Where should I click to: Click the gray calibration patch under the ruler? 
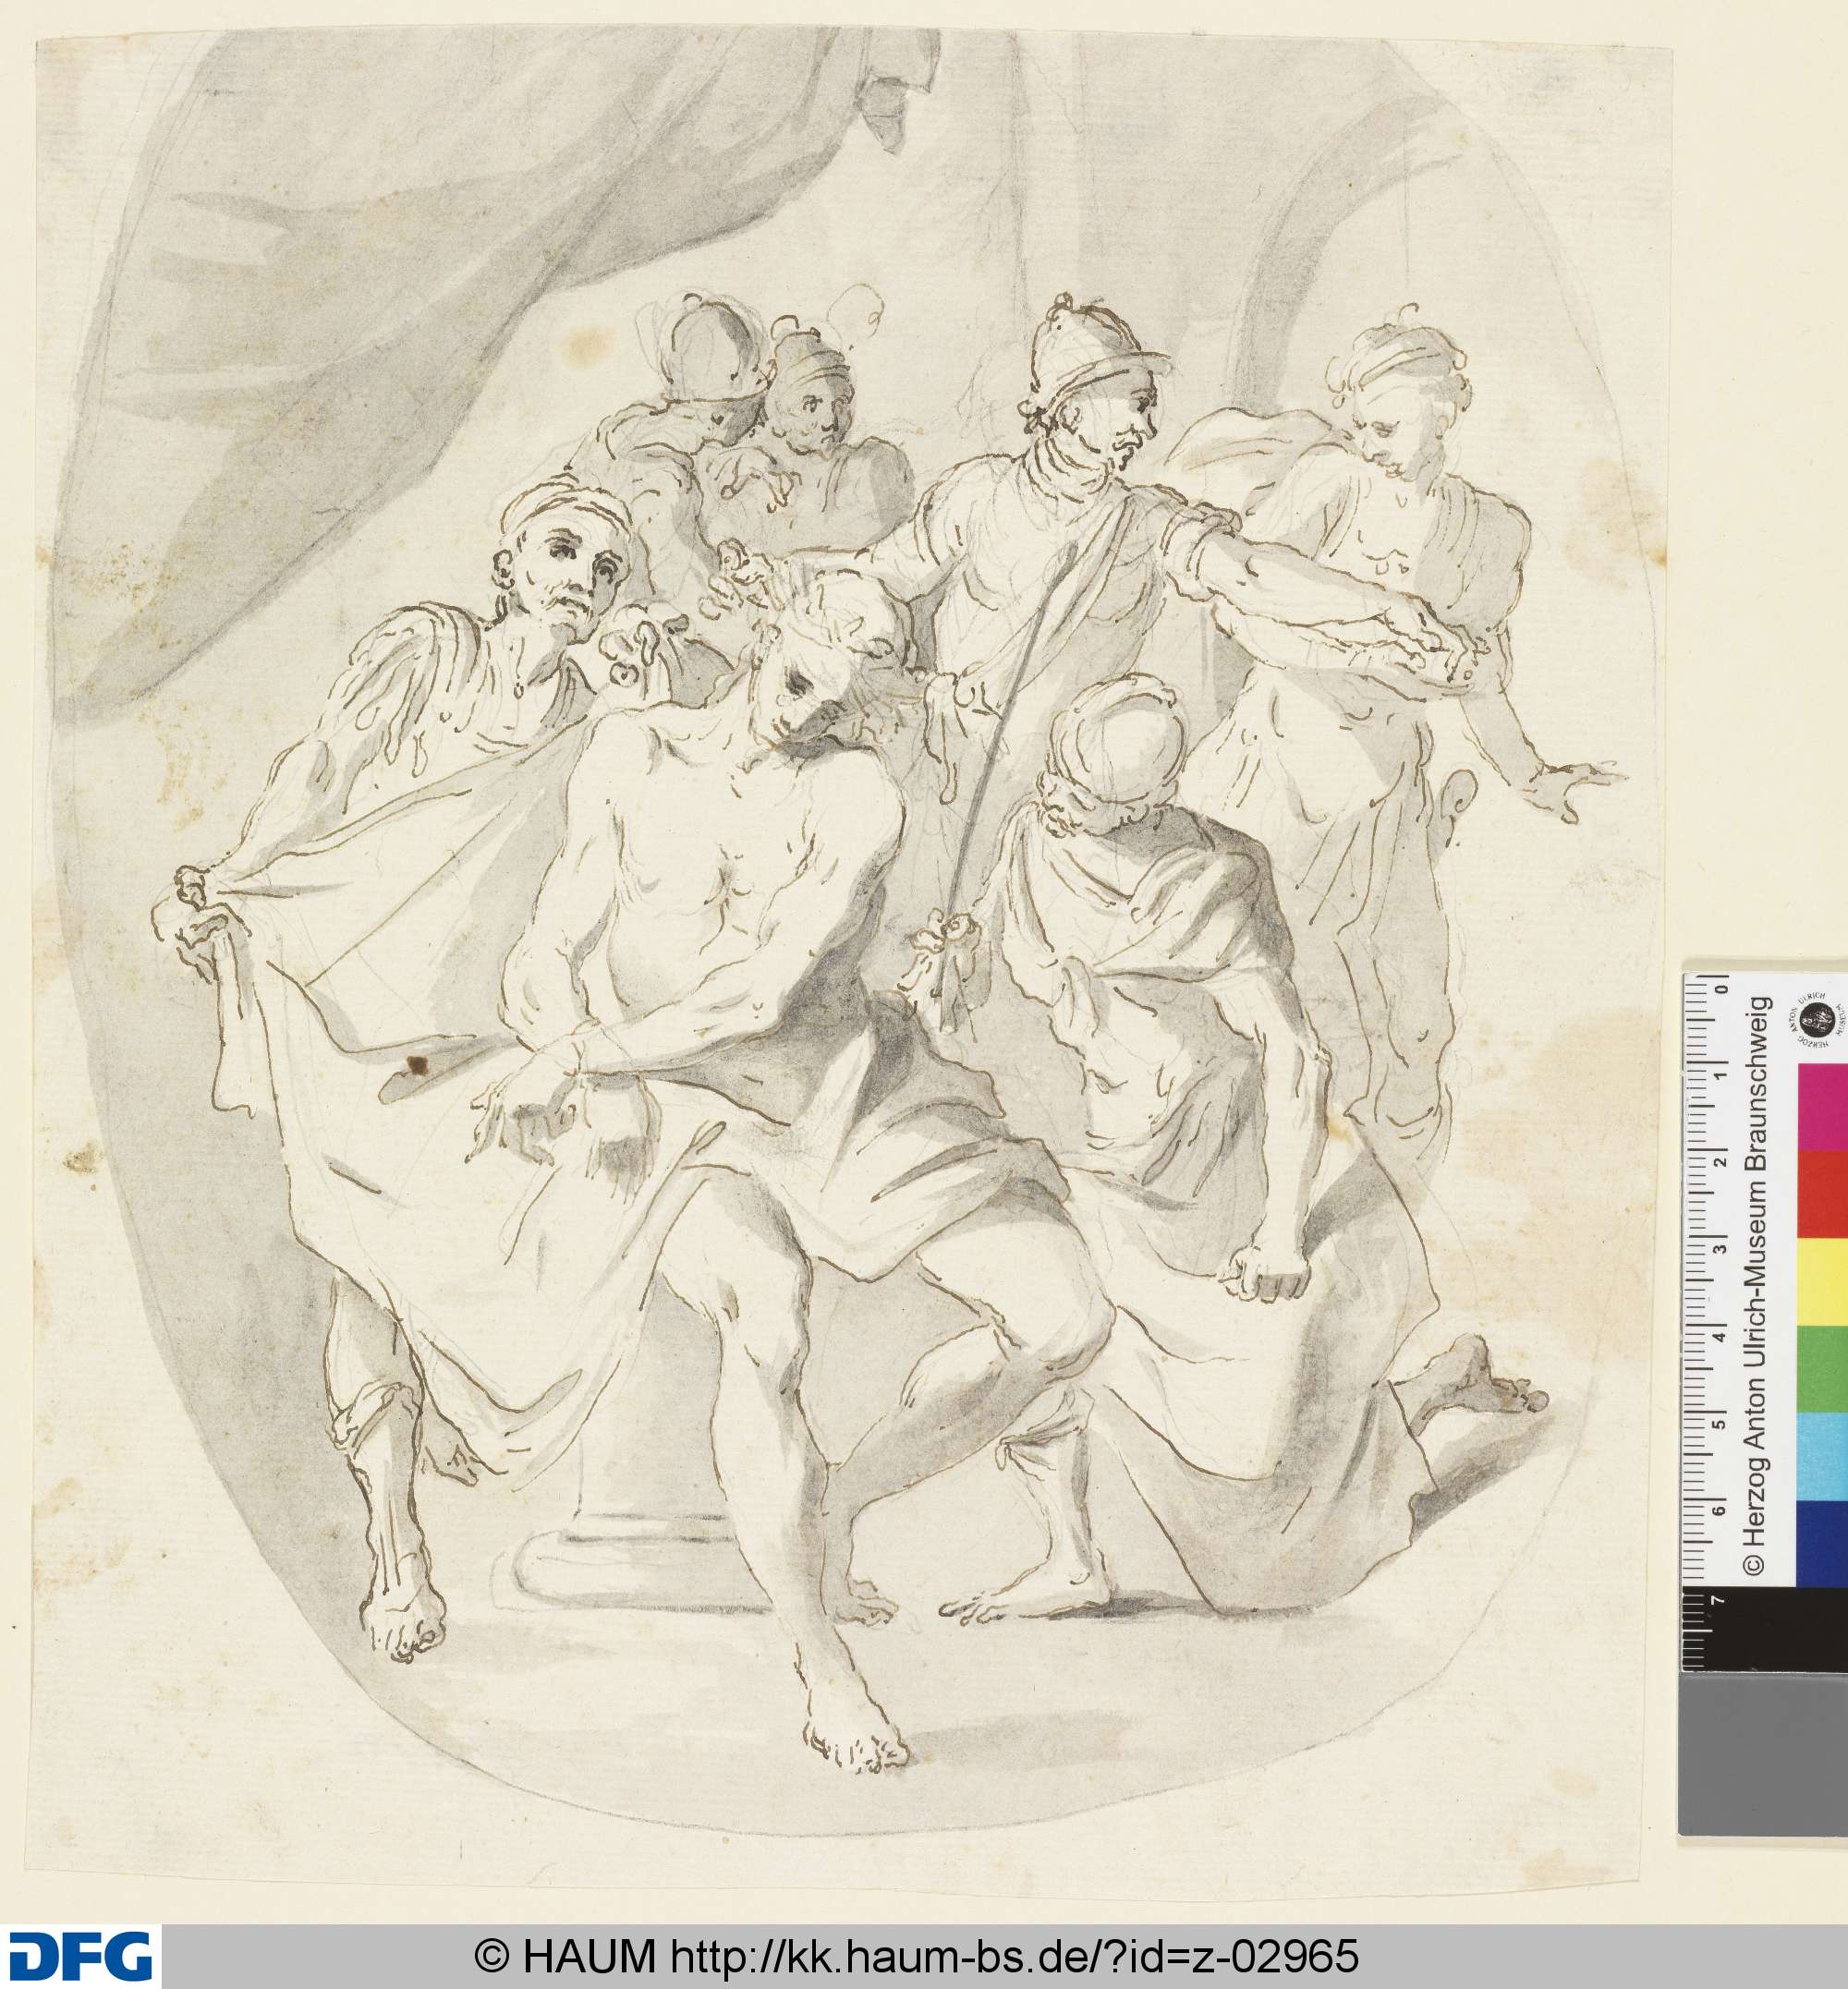click(1765, 1756)
